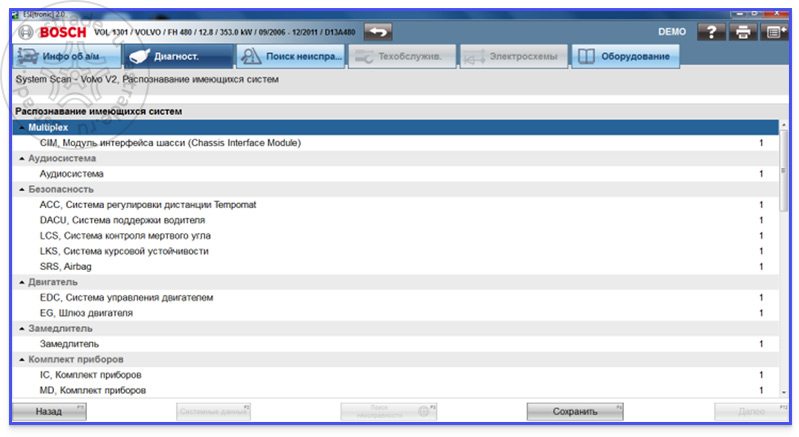This screenshot has height=437, width=799.
Task: Click the list's scroll-down arrow
Action: (x=784, y=393)
